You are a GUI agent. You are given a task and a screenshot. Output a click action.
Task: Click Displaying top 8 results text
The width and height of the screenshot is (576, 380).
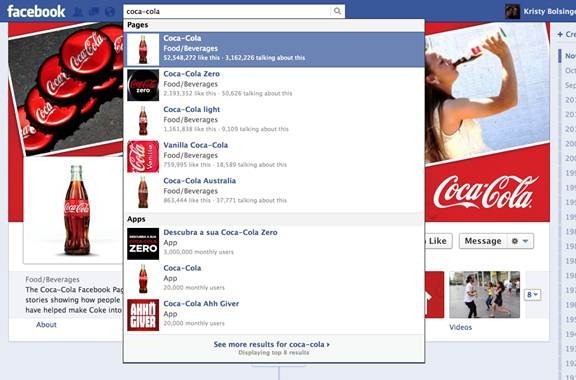click(x=274, y=353)
